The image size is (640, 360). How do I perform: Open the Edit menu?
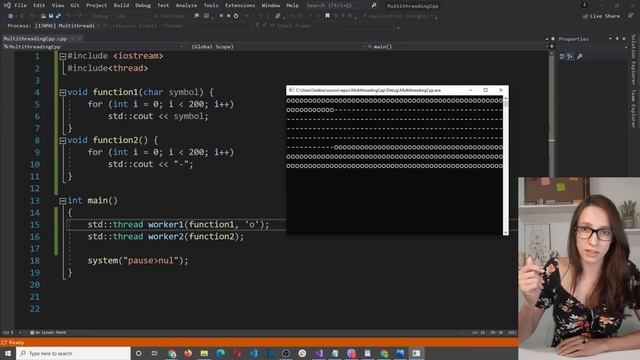(39, 5)
